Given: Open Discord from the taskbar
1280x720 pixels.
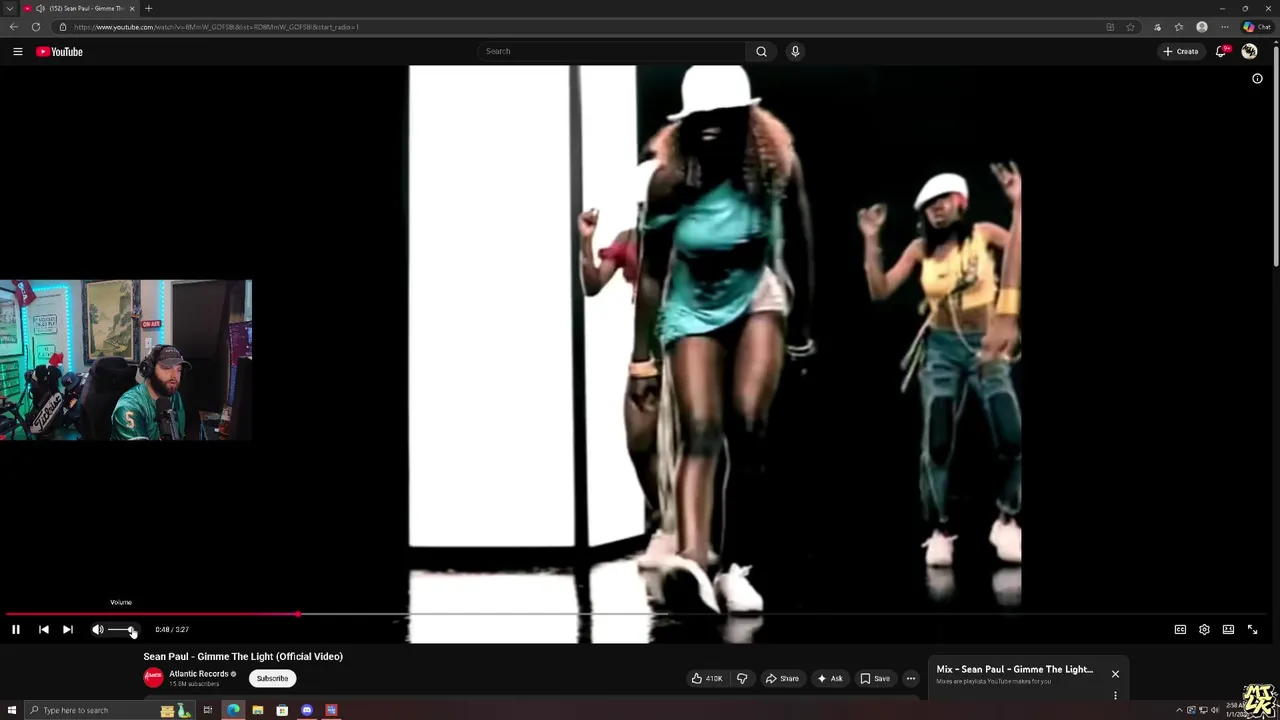Looking at the screenshot, I should click(306, 710).
